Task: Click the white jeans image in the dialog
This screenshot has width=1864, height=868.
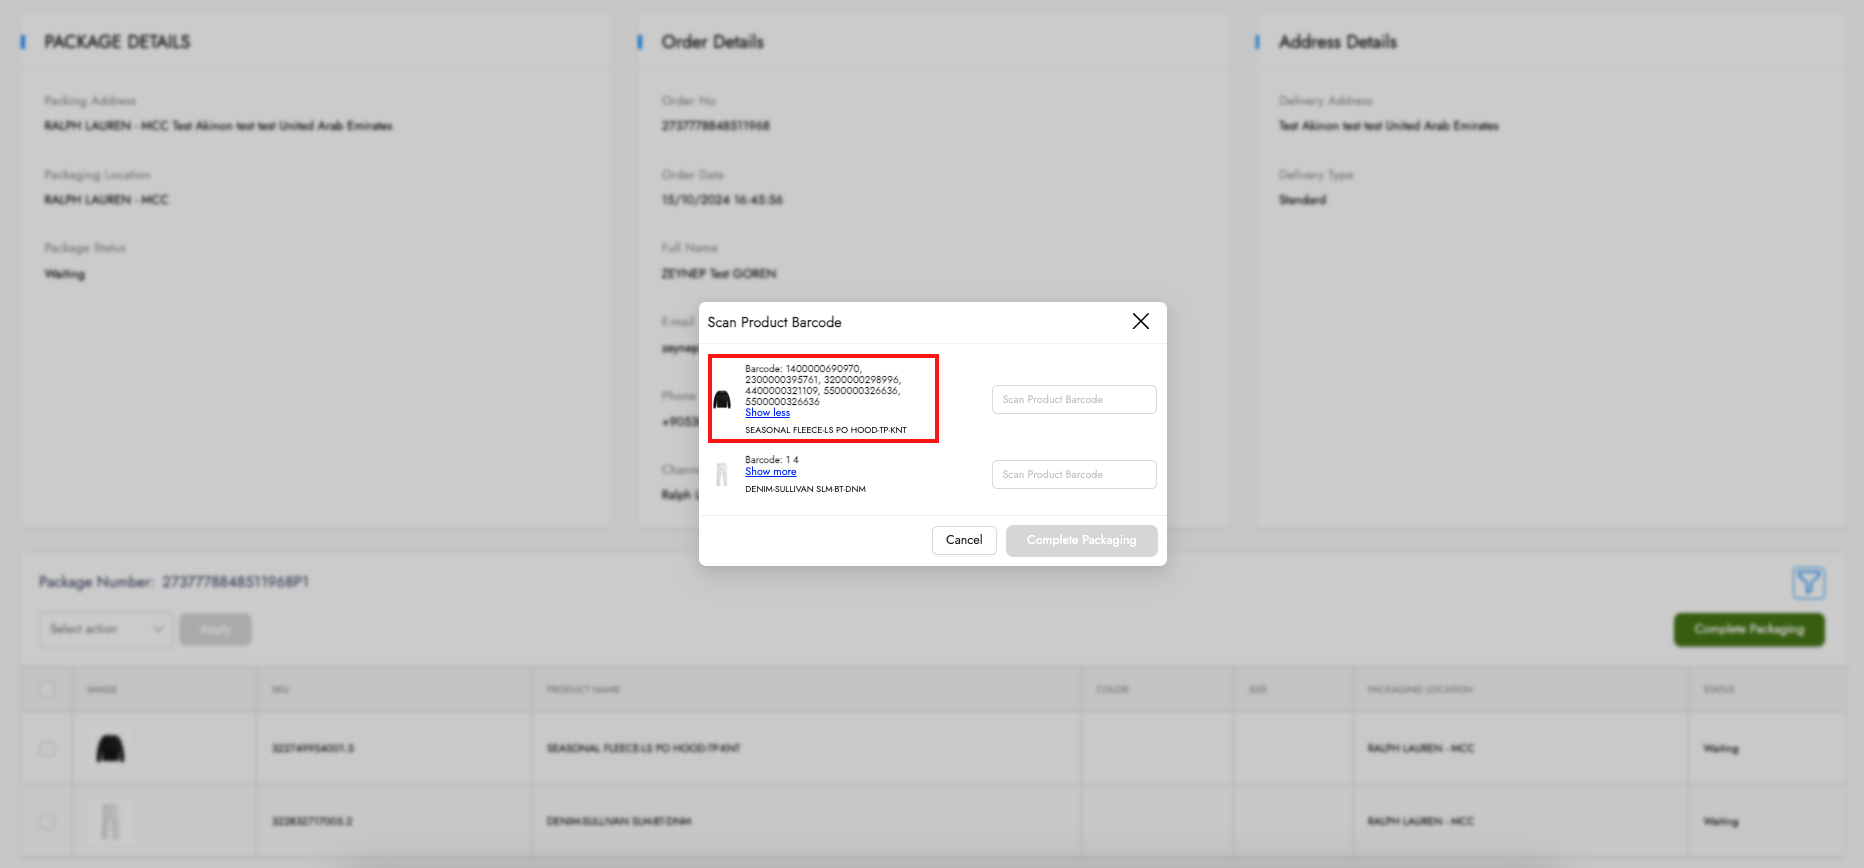Action: [722, 474]
